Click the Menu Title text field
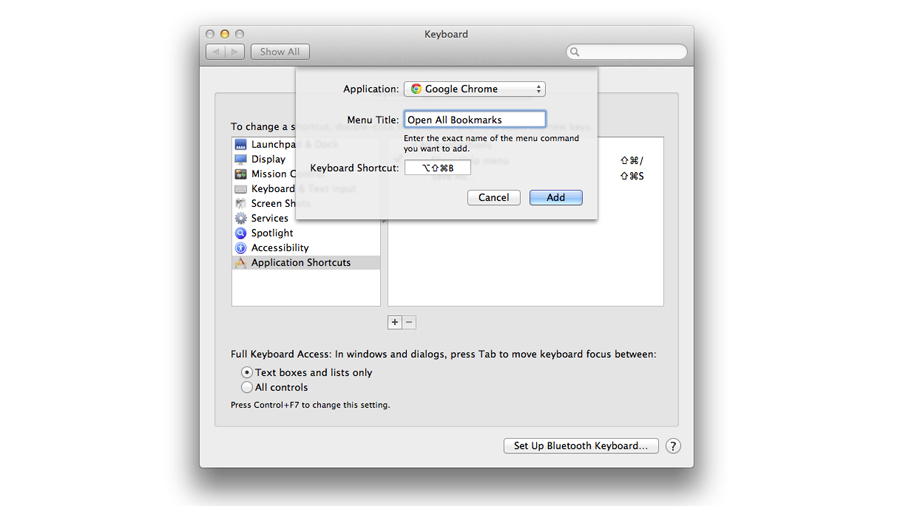900x506 pixels. 475,119
